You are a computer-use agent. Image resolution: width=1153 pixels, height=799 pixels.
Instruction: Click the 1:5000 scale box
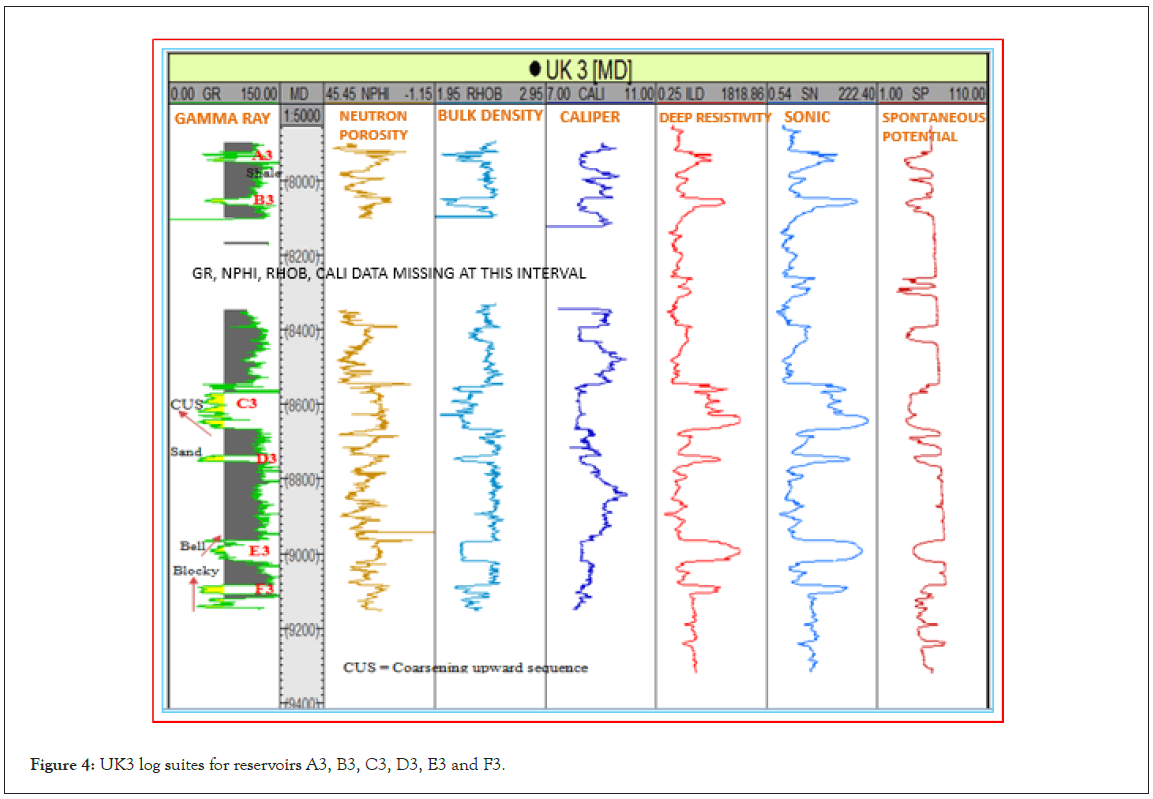click(x=301, y=117)
